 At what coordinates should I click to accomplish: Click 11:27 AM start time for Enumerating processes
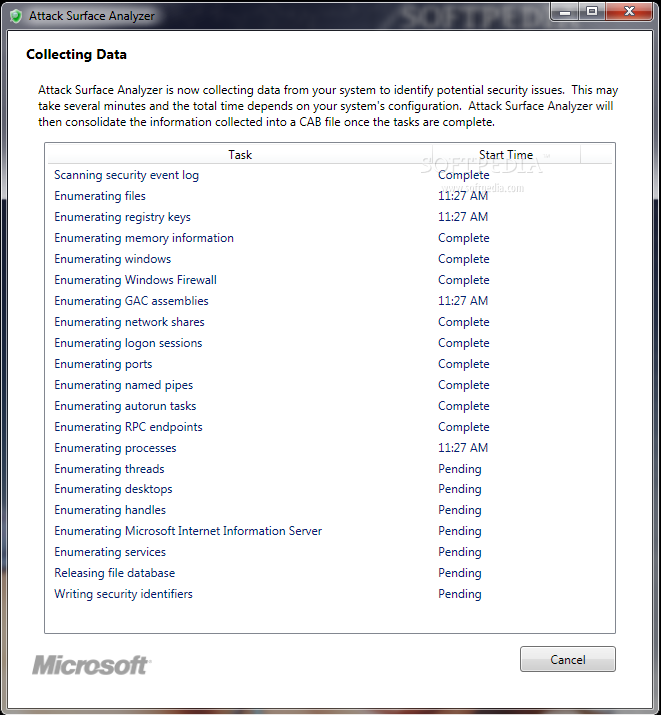pyautogui.click(x=463, y=448)
